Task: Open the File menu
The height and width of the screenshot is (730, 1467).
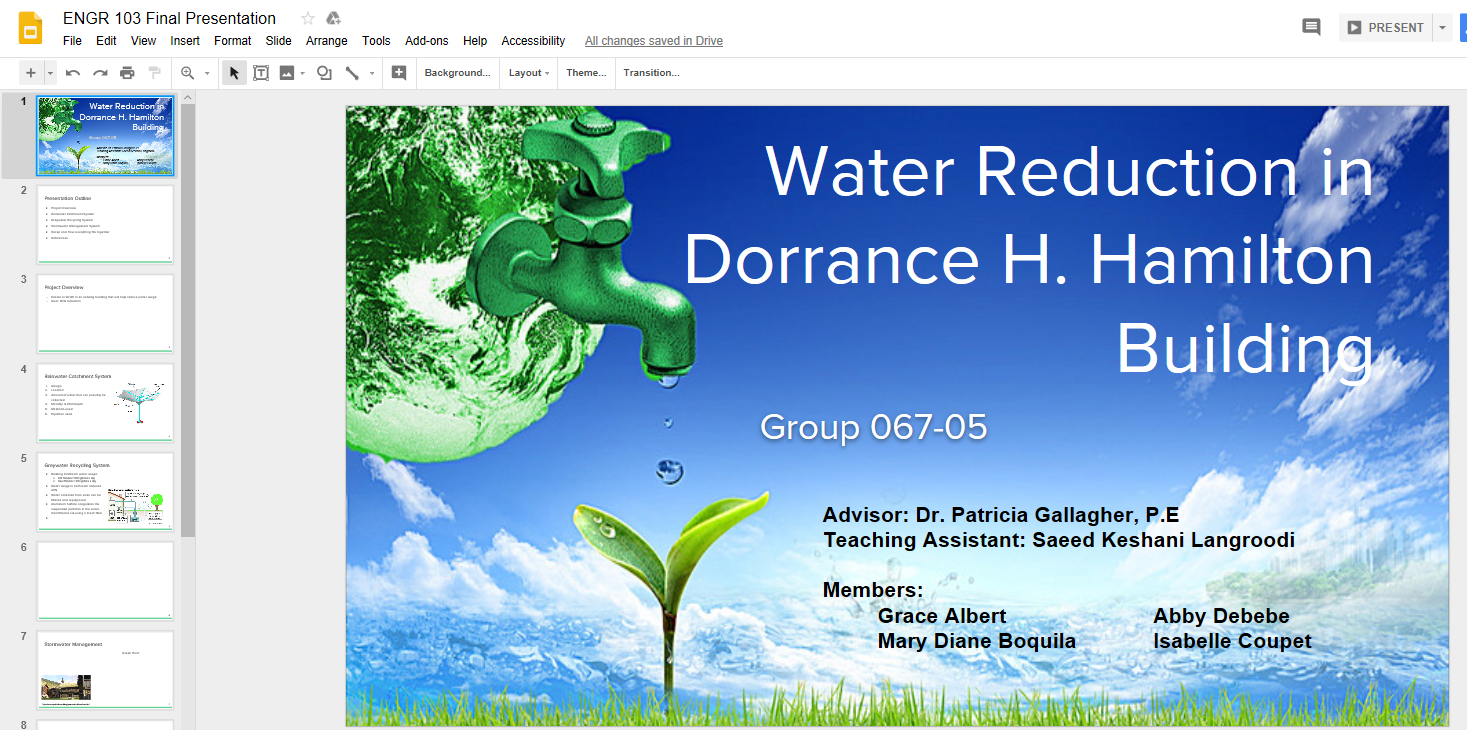Action: point(72,41)
